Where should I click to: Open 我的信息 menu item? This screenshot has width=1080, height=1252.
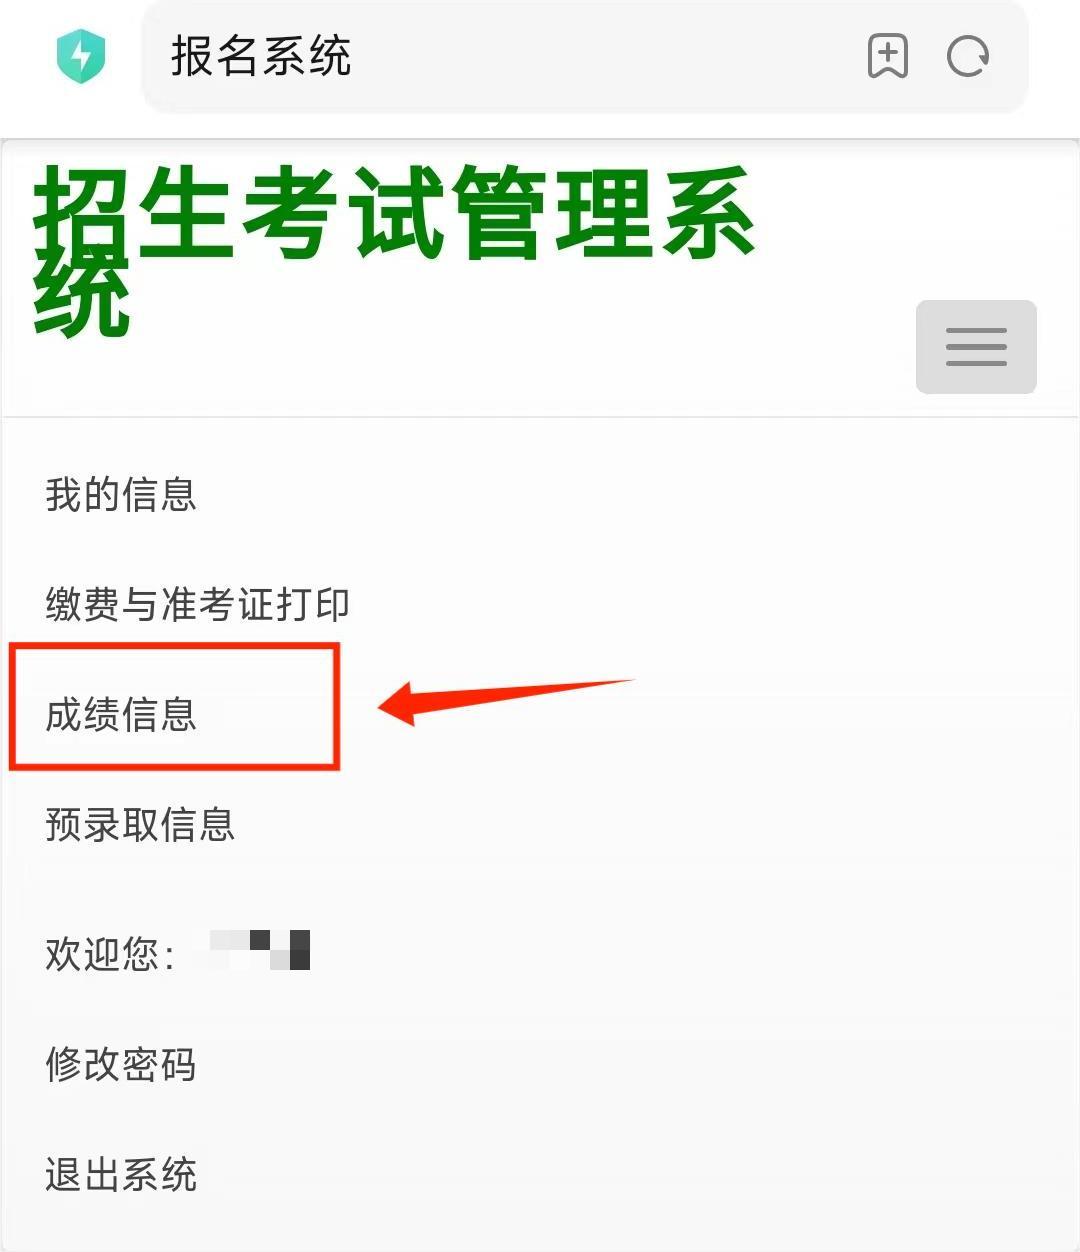[121, 495]
